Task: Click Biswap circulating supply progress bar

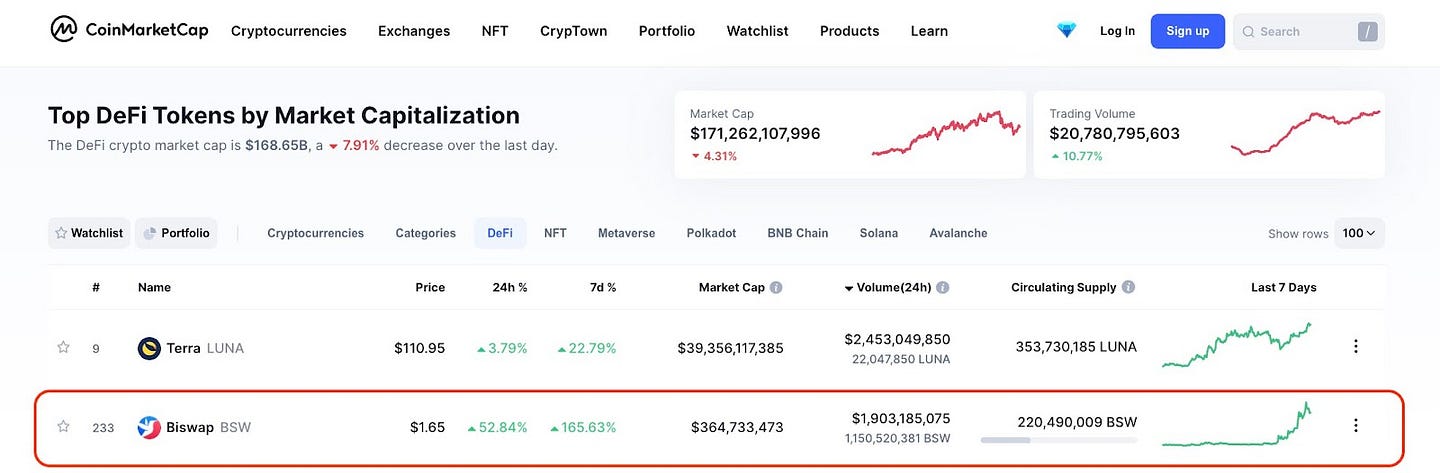Action: 1059,439
